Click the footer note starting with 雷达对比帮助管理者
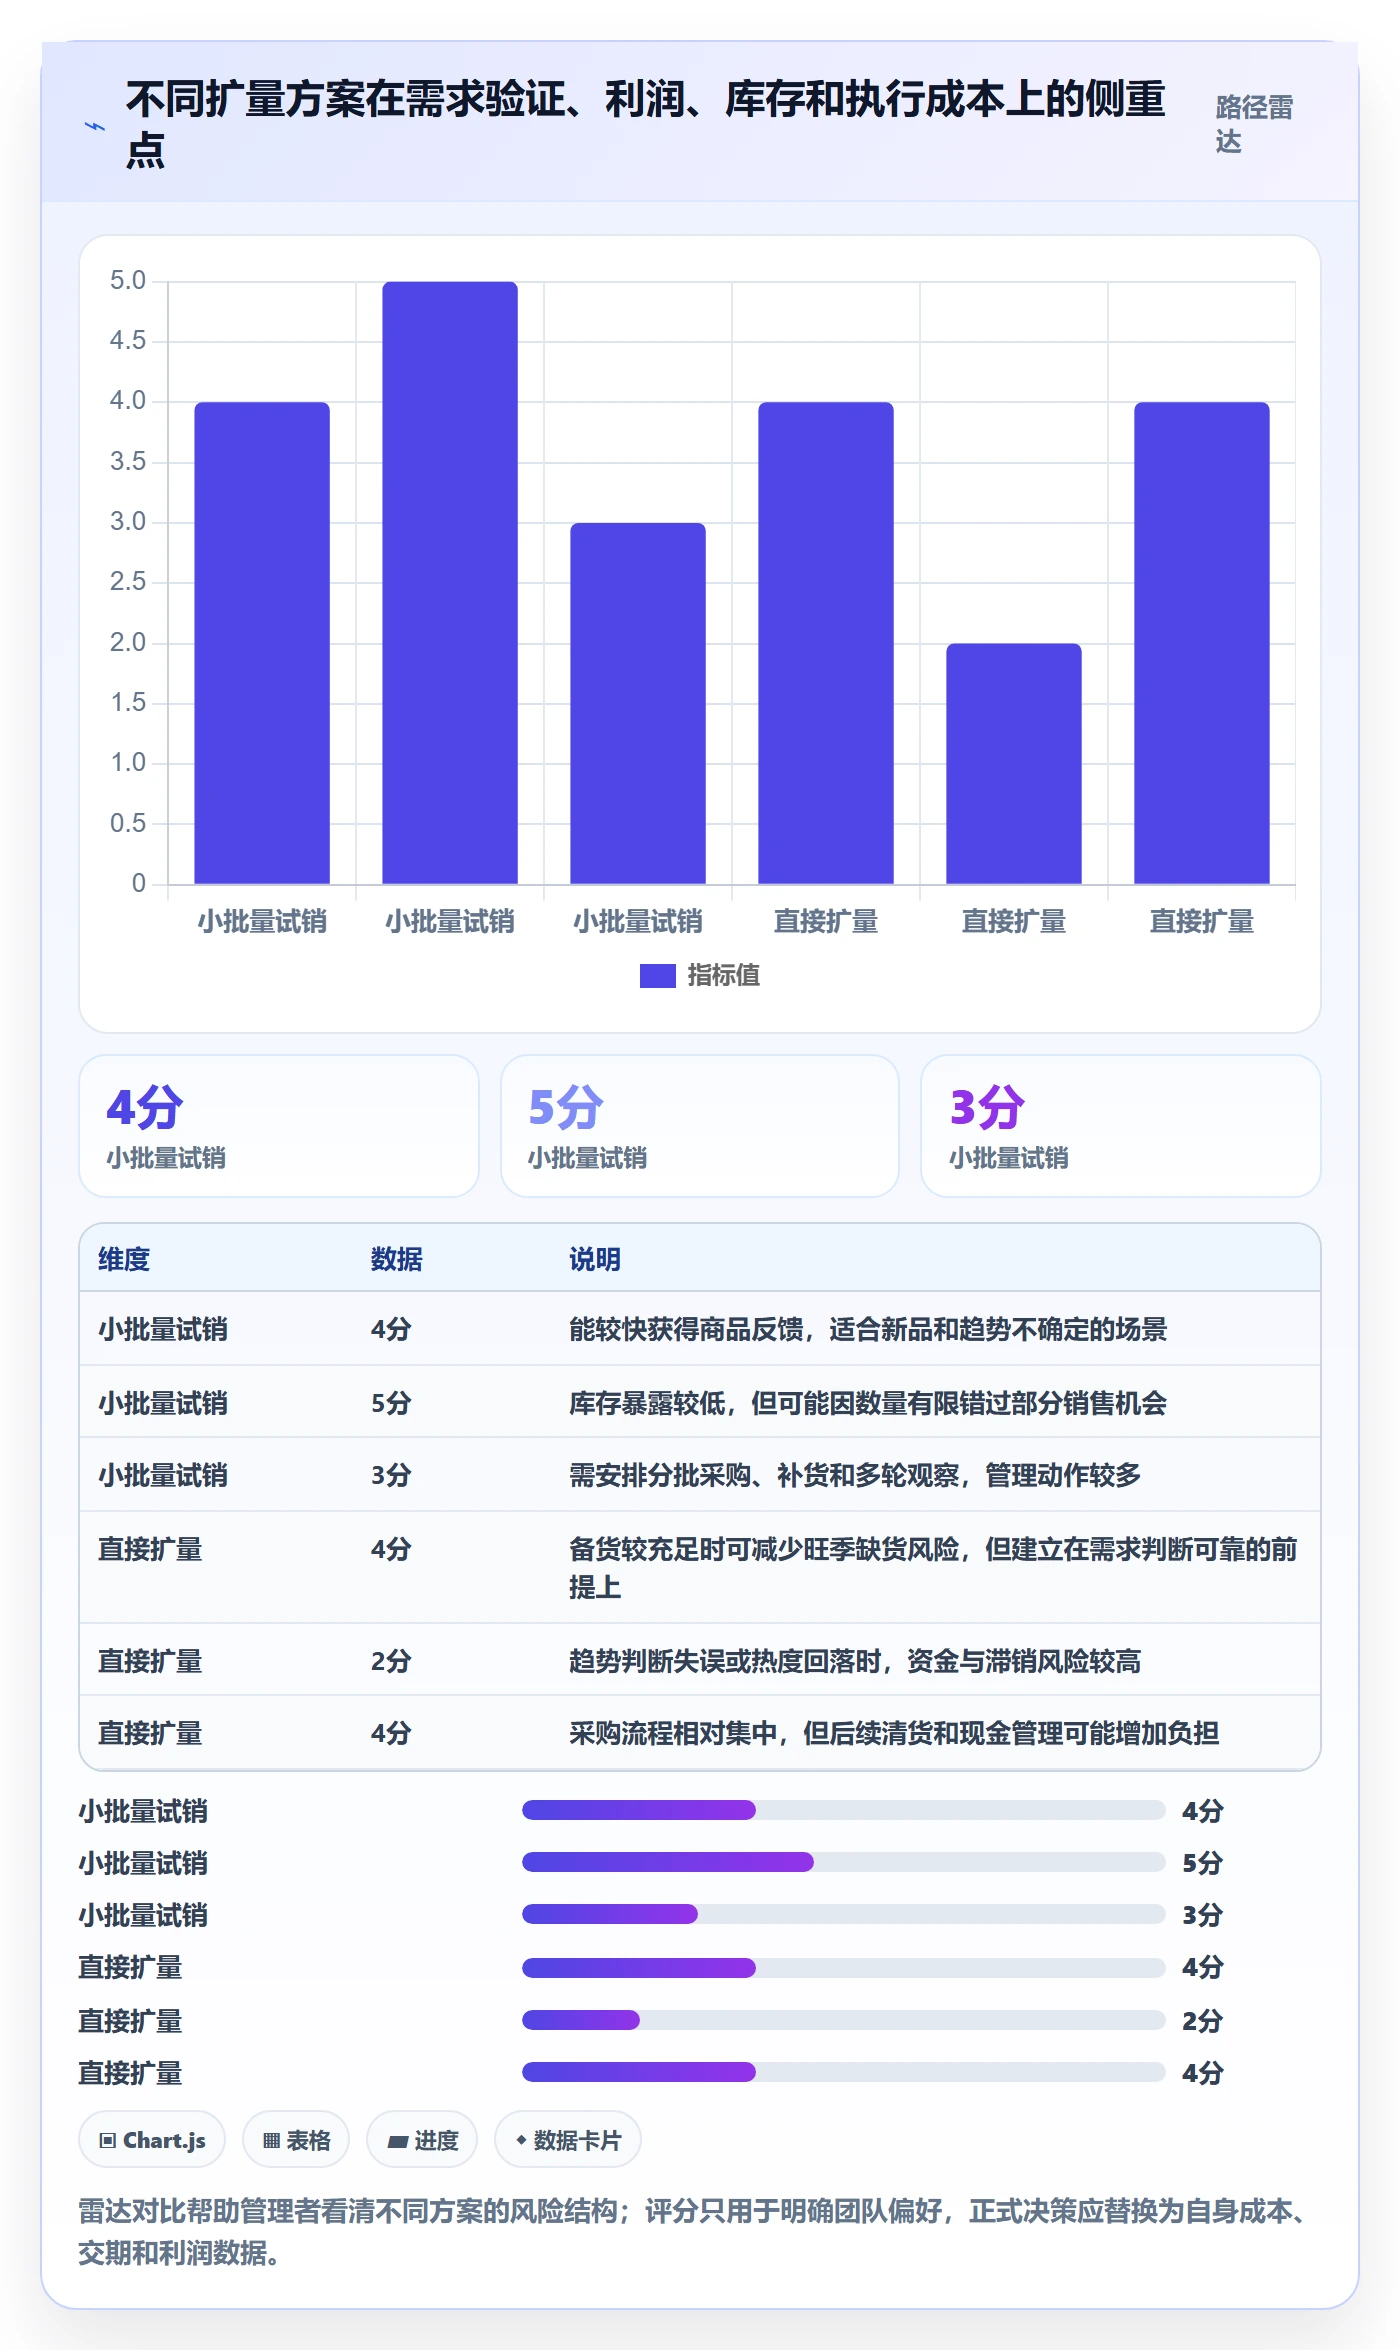Image resolution: width=1400 pixels, height=2350 pixels. 694,2231
